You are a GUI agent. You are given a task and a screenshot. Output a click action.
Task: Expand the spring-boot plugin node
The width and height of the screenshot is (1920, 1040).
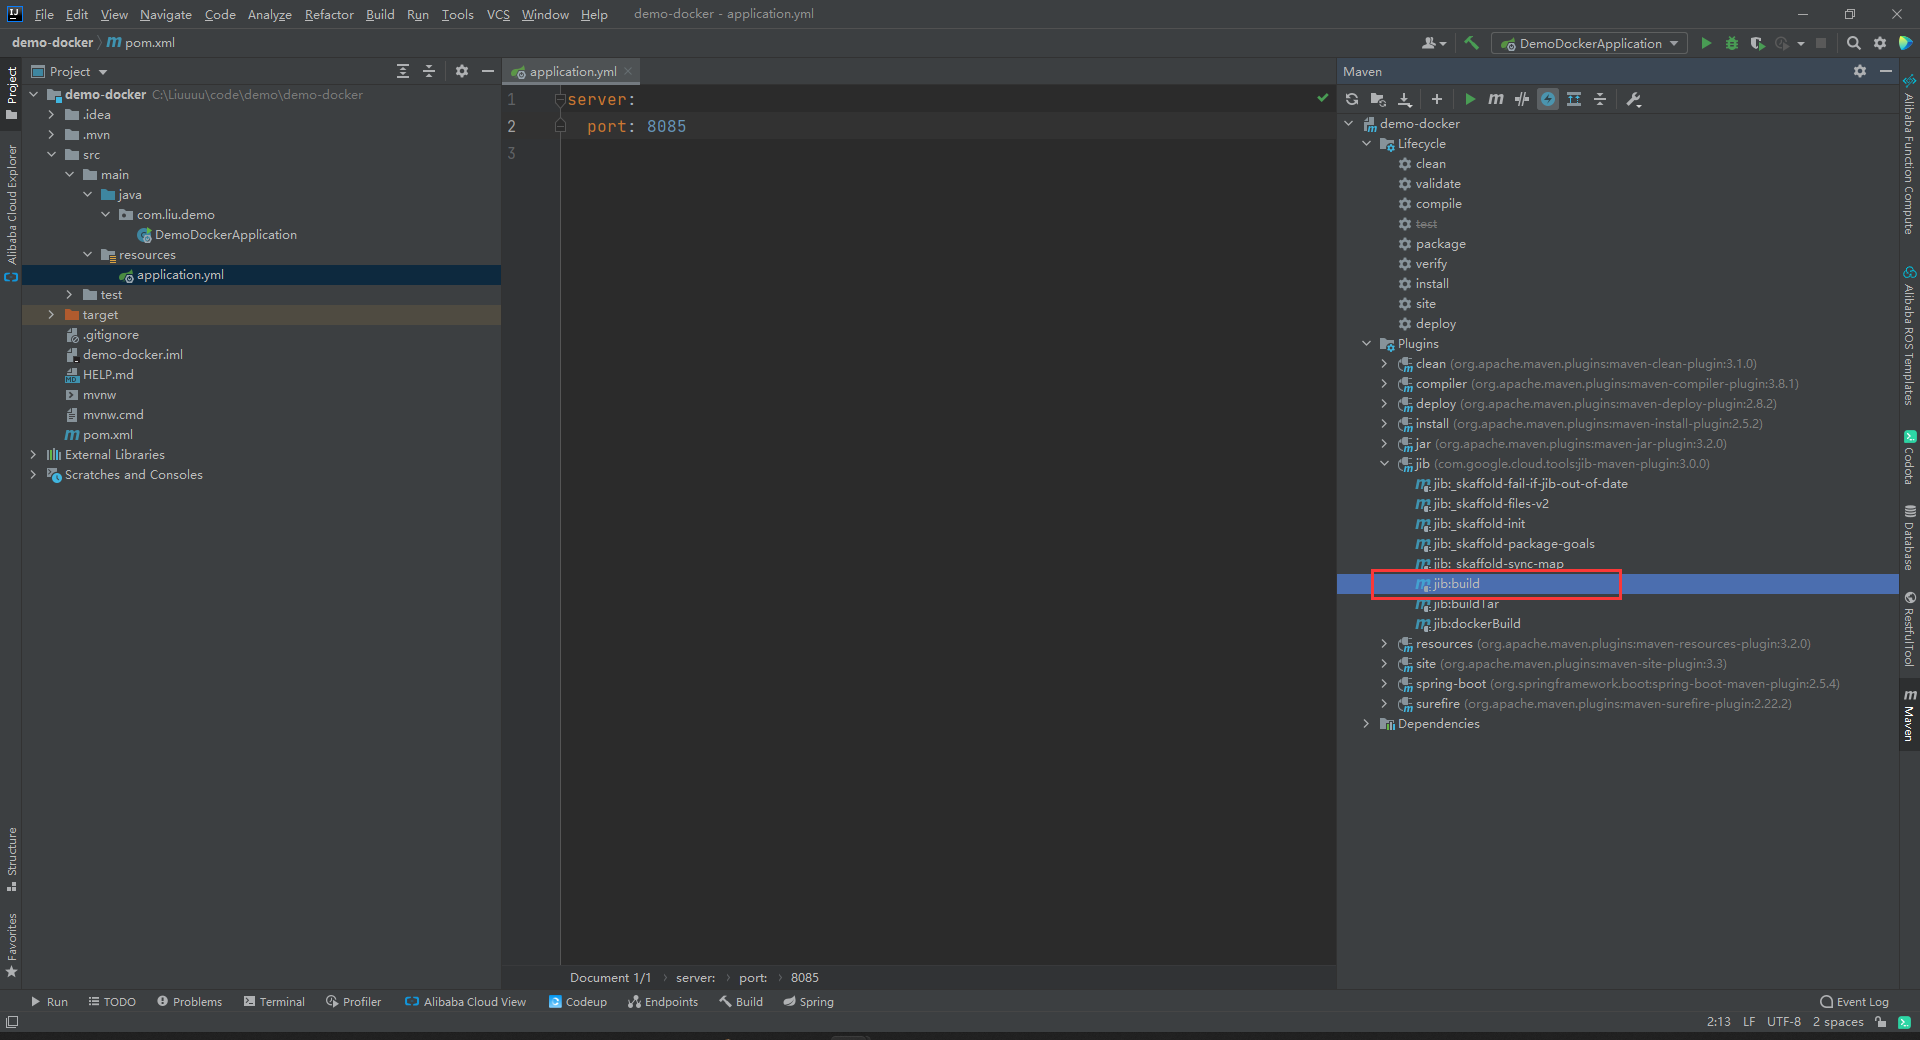[1385, 683]
